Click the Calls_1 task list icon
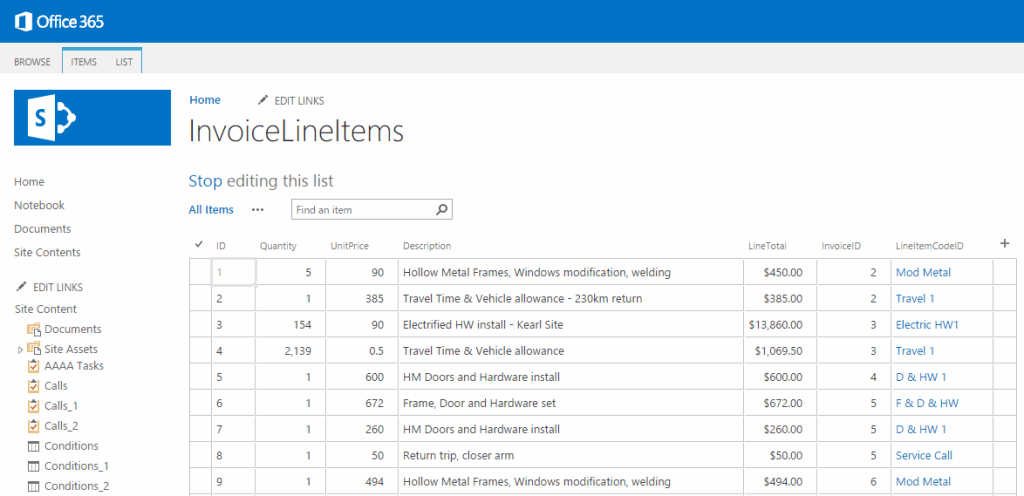The width and height of the screenshot is (1024, 496). point(34,406)
